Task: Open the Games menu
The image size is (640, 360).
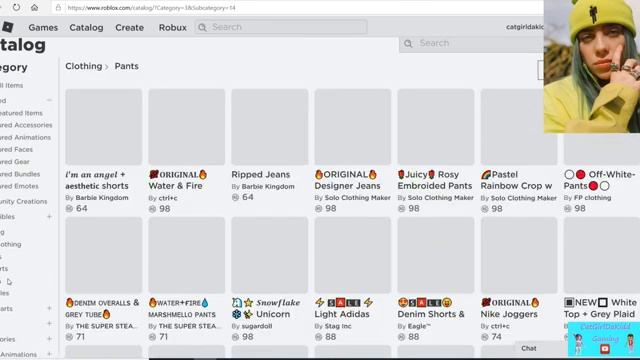Action: [x=43, y=27]
